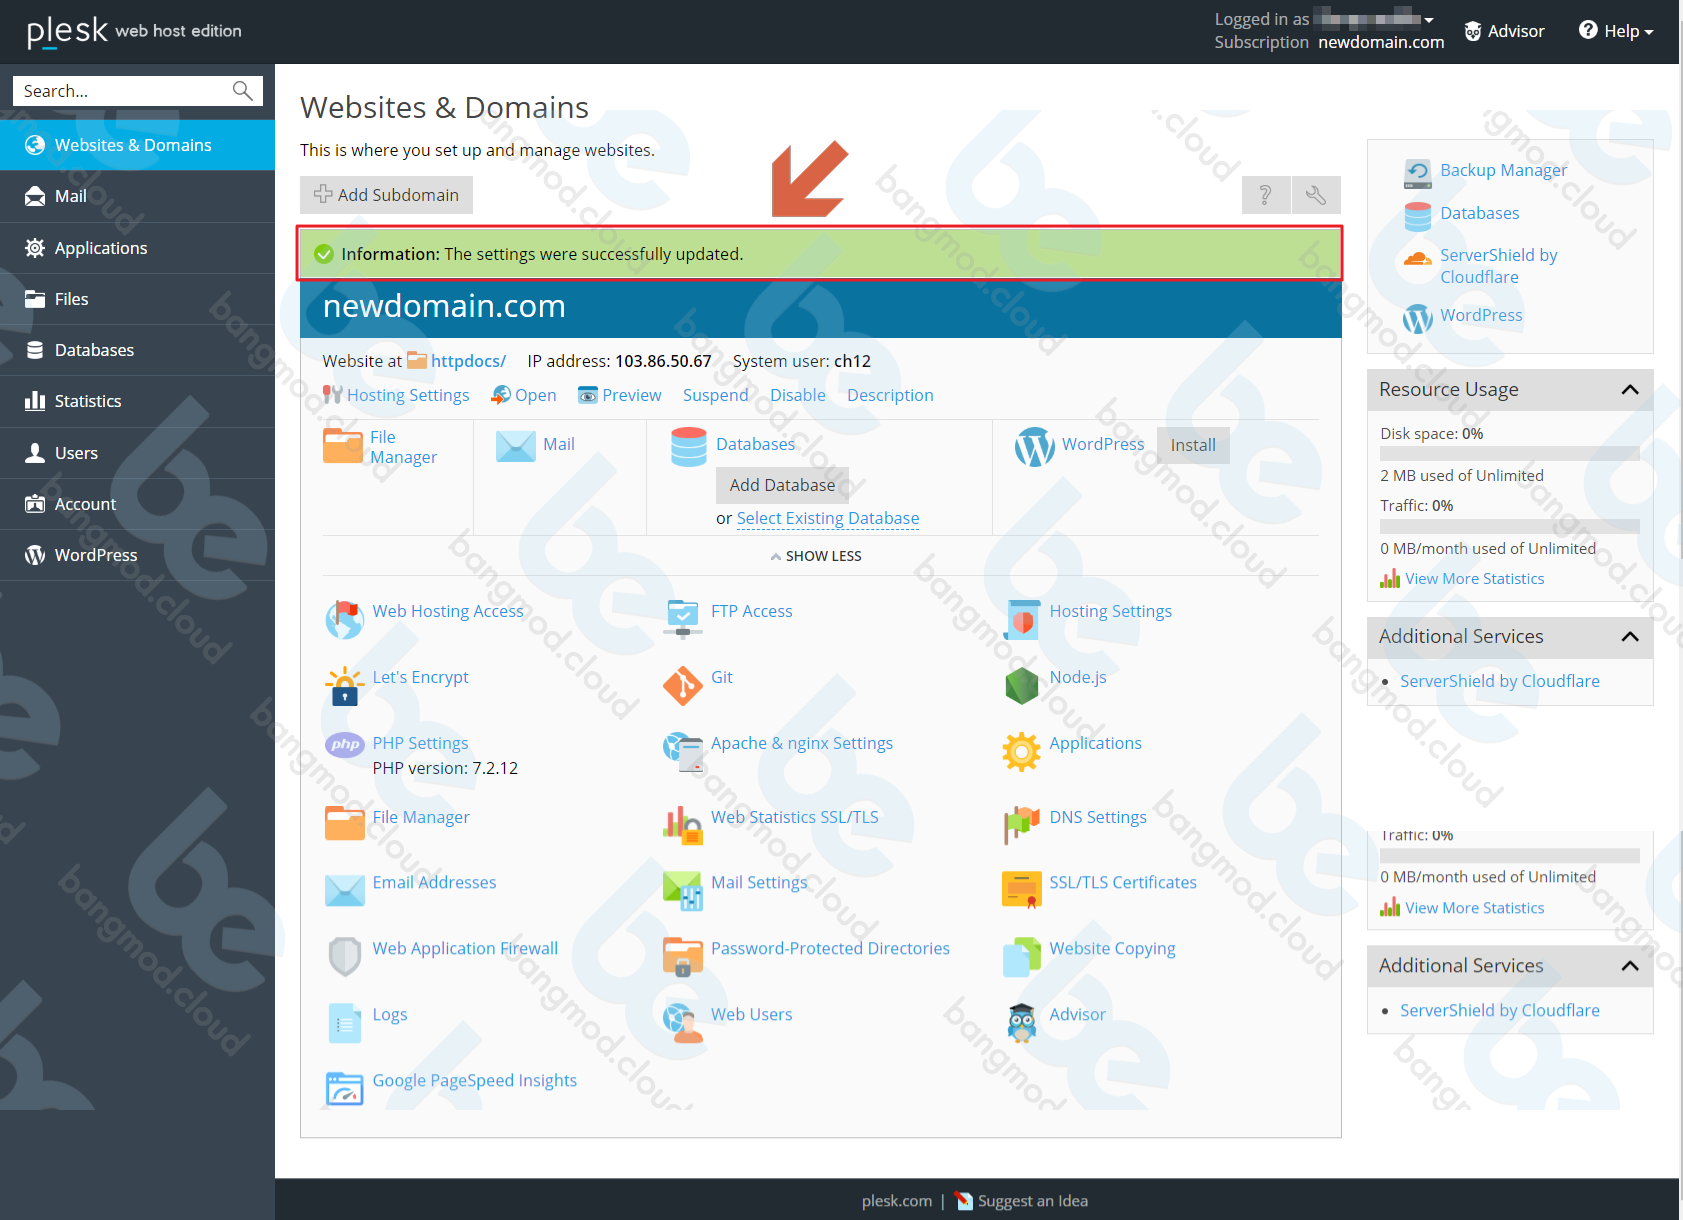Open the Password-Protected Directories icon
Viewport: 1683px width, 1220px height.
click(x=683, y=957)
